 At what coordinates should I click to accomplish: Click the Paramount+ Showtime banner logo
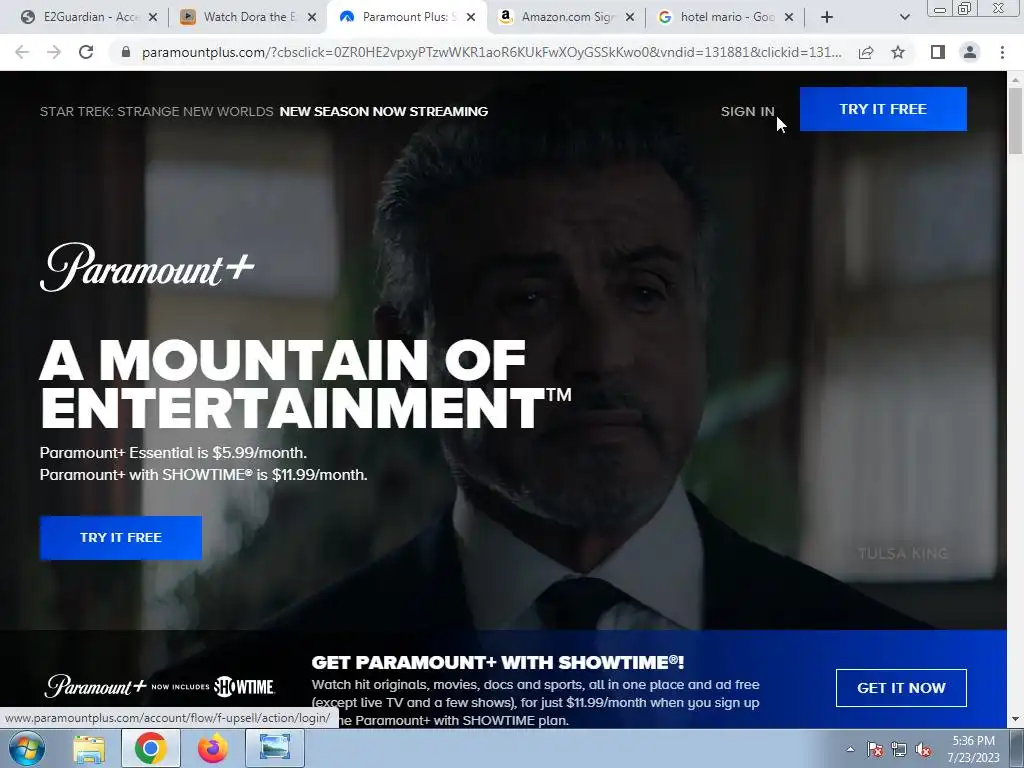pos(160,686)
